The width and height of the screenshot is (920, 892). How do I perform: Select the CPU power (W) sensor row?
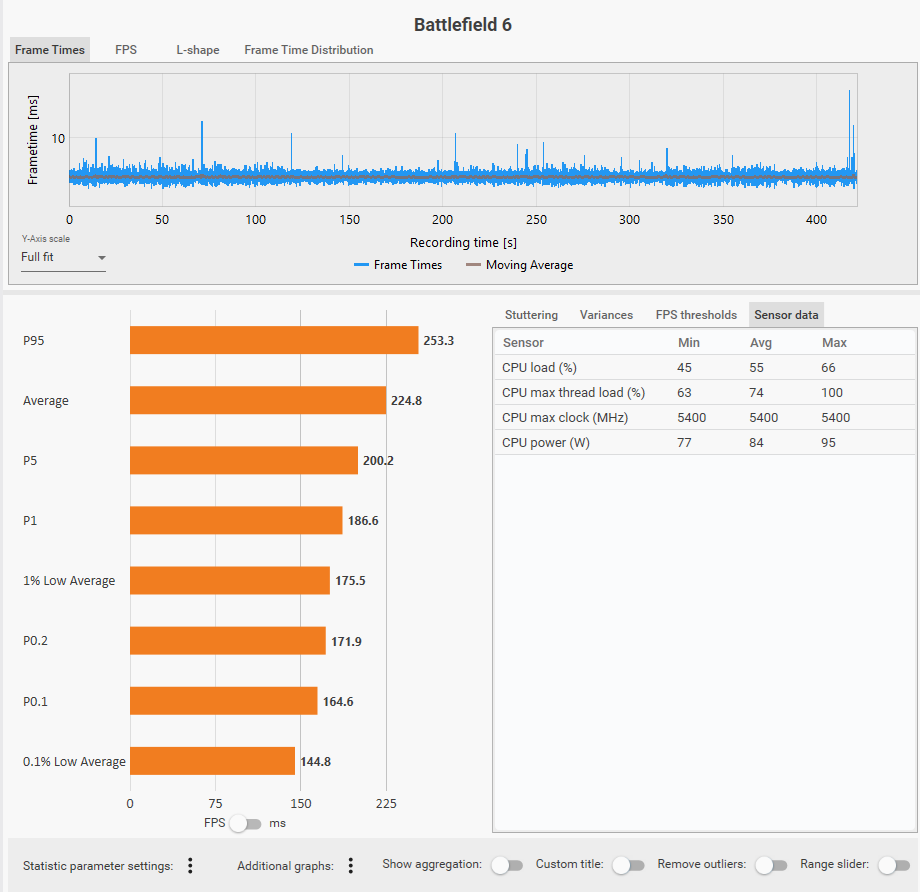pyautogui.click(x=704, y=443)
